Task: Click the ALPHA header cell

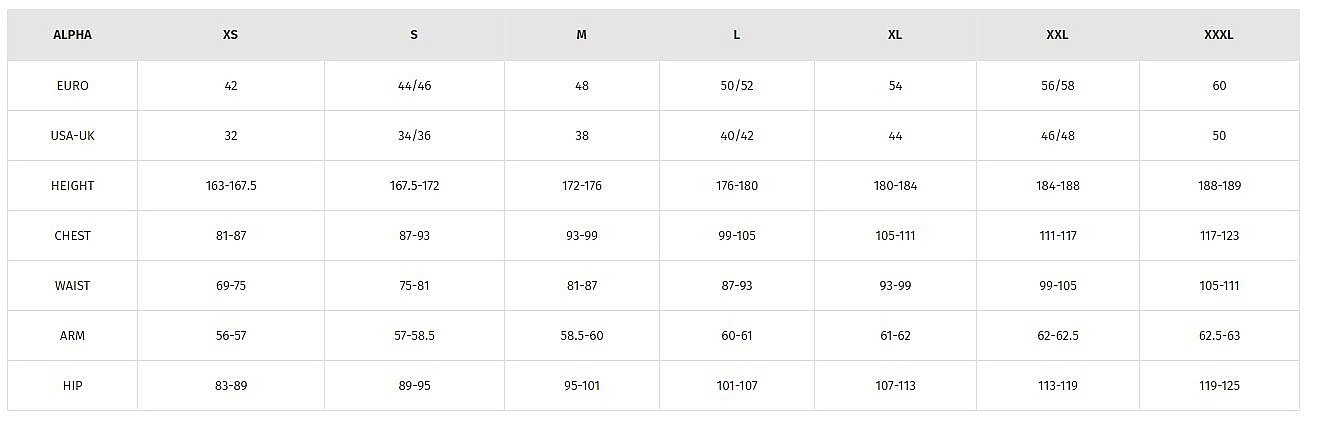Action: (72, 35)
